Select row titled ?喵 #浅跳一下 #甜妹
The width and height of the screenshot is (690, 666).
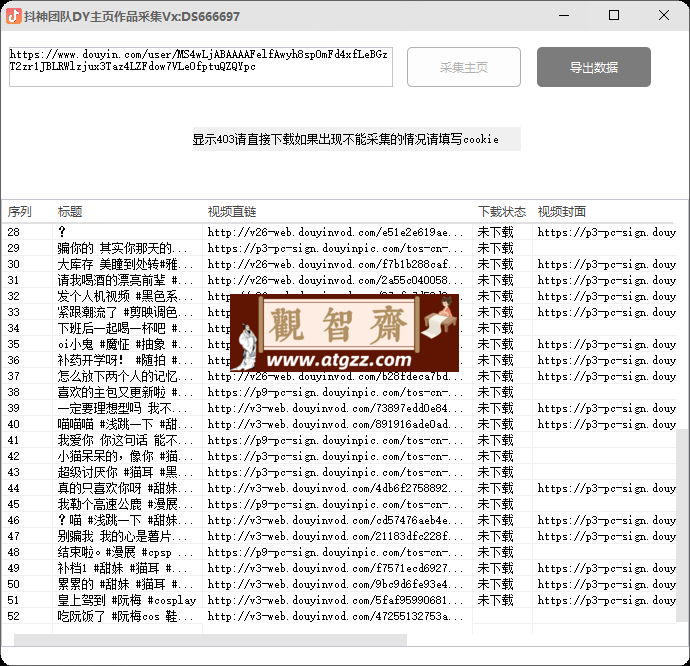[339, 520]
